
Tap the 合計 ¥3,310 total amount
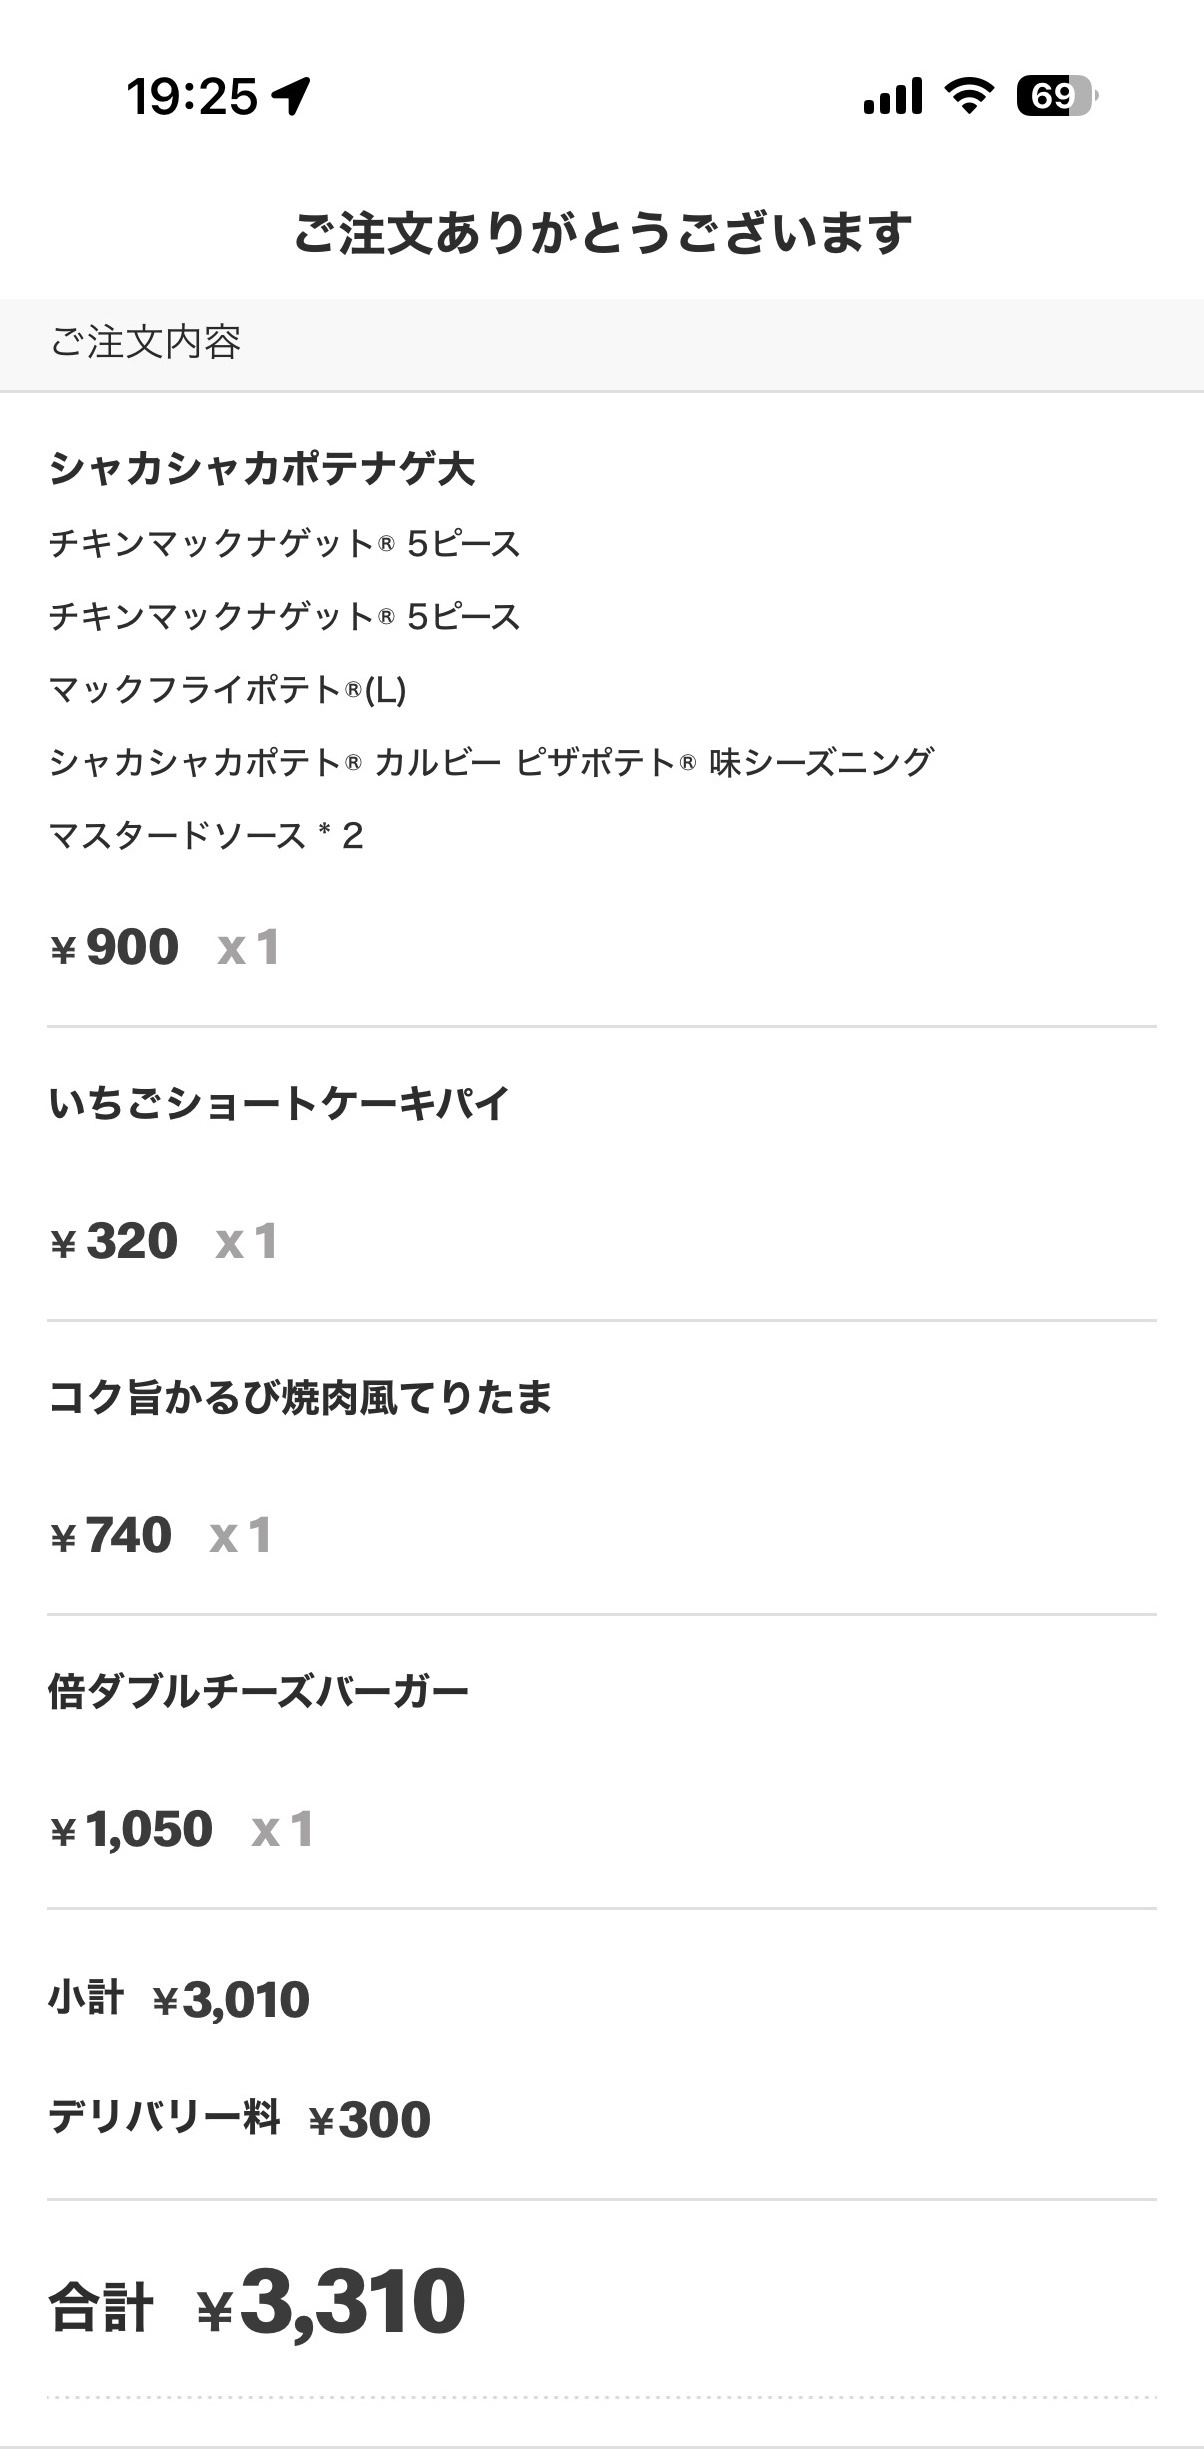258,2302
